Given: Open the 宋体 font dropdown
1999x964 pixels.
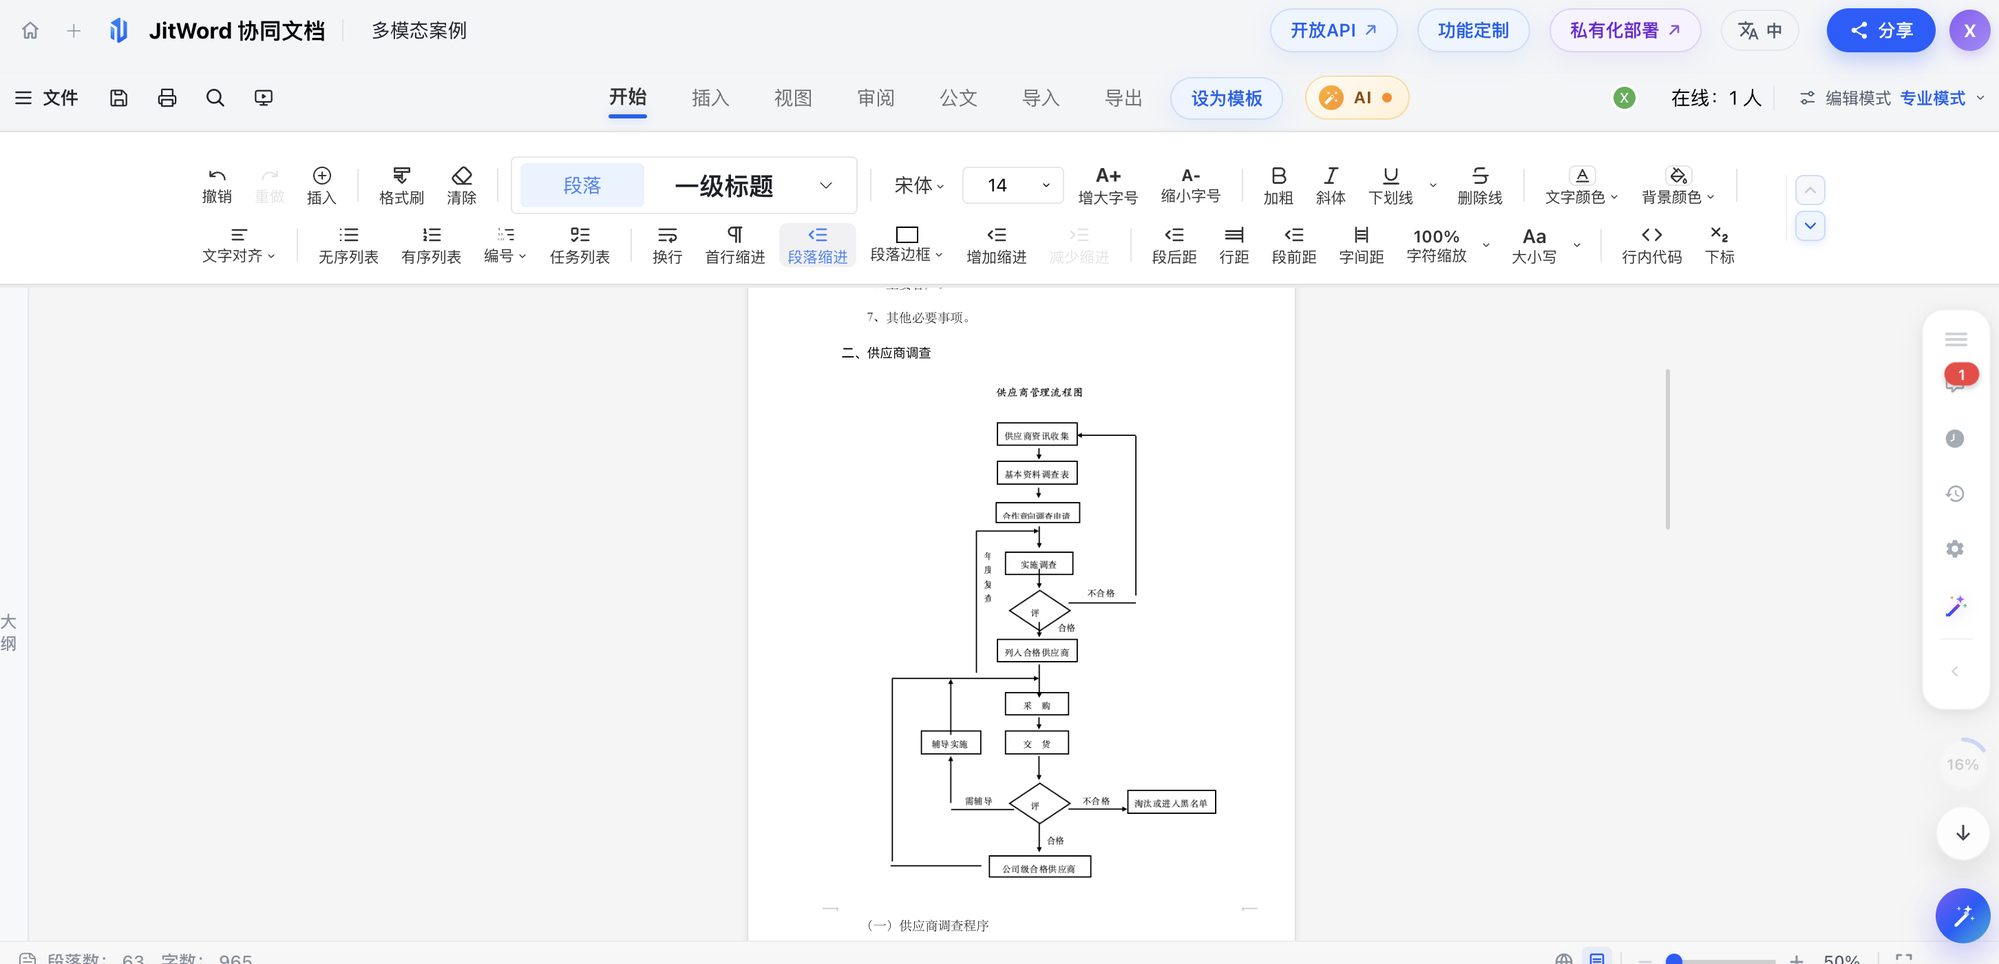Looking at the screenshot, I should tap(919, 186).
